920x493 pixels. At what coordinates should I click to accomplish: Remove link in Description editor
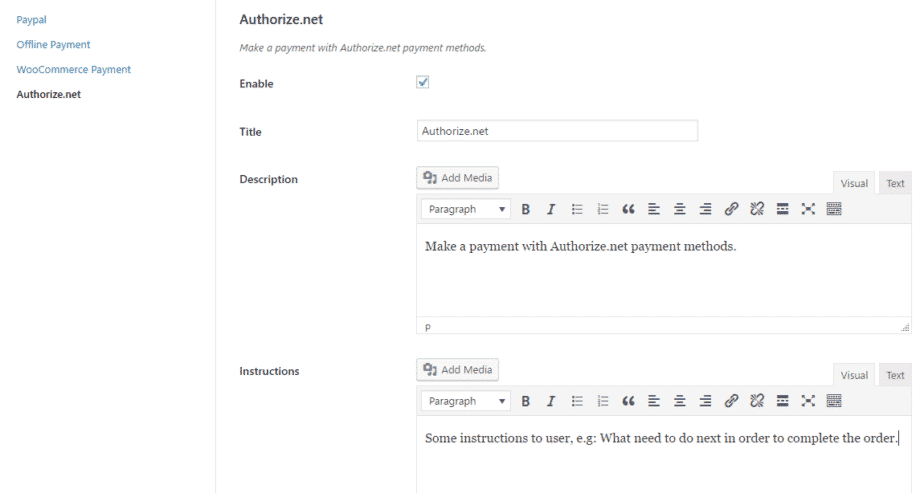[x=757, y=209]
